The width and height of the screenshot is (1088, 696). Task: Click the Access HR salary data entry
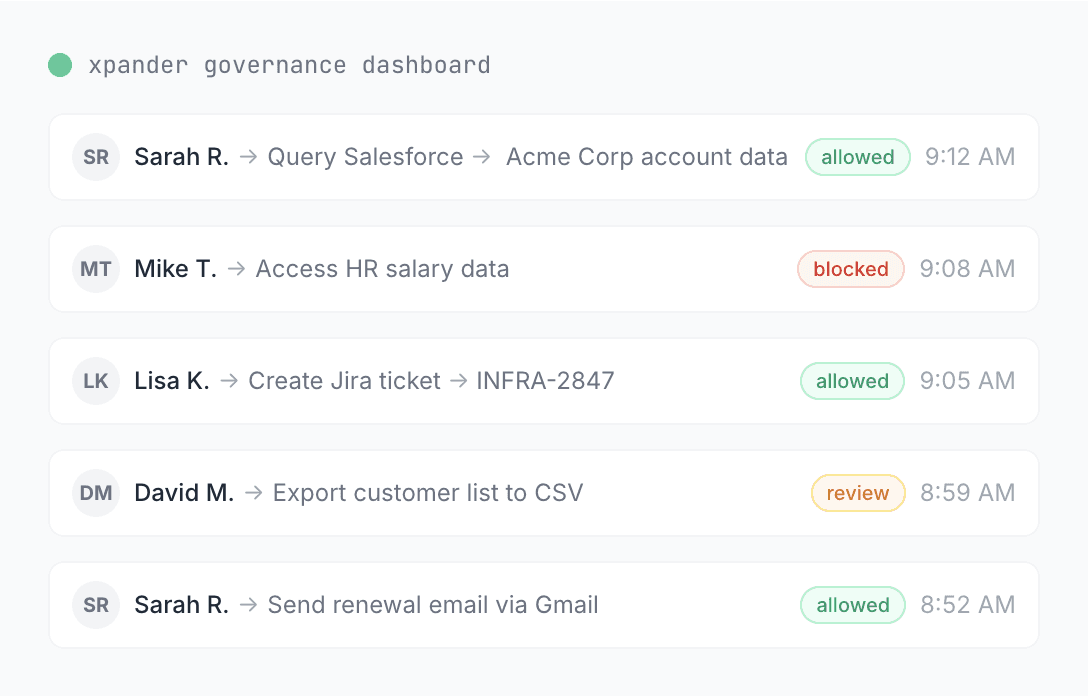(x=382, y=269)
